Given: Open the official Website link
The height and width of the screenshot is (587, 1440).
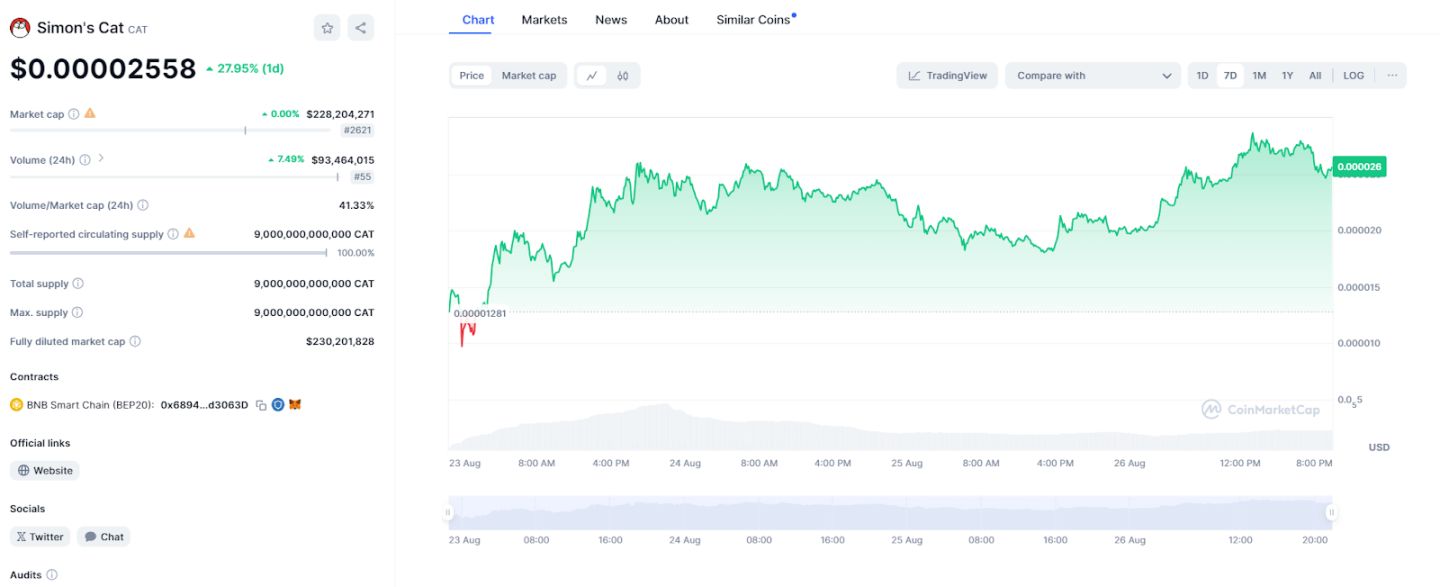Looking at the screenshot, I should [45, 470].
